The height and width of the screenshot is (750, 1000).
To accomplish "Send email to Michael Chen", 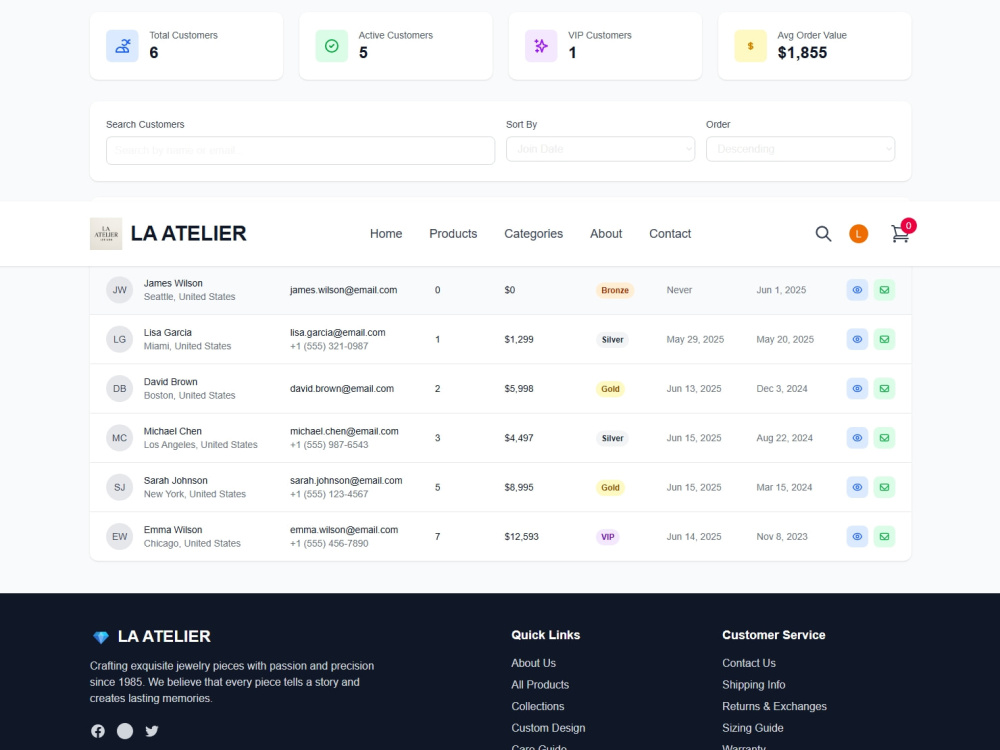I will coord(884,438).
